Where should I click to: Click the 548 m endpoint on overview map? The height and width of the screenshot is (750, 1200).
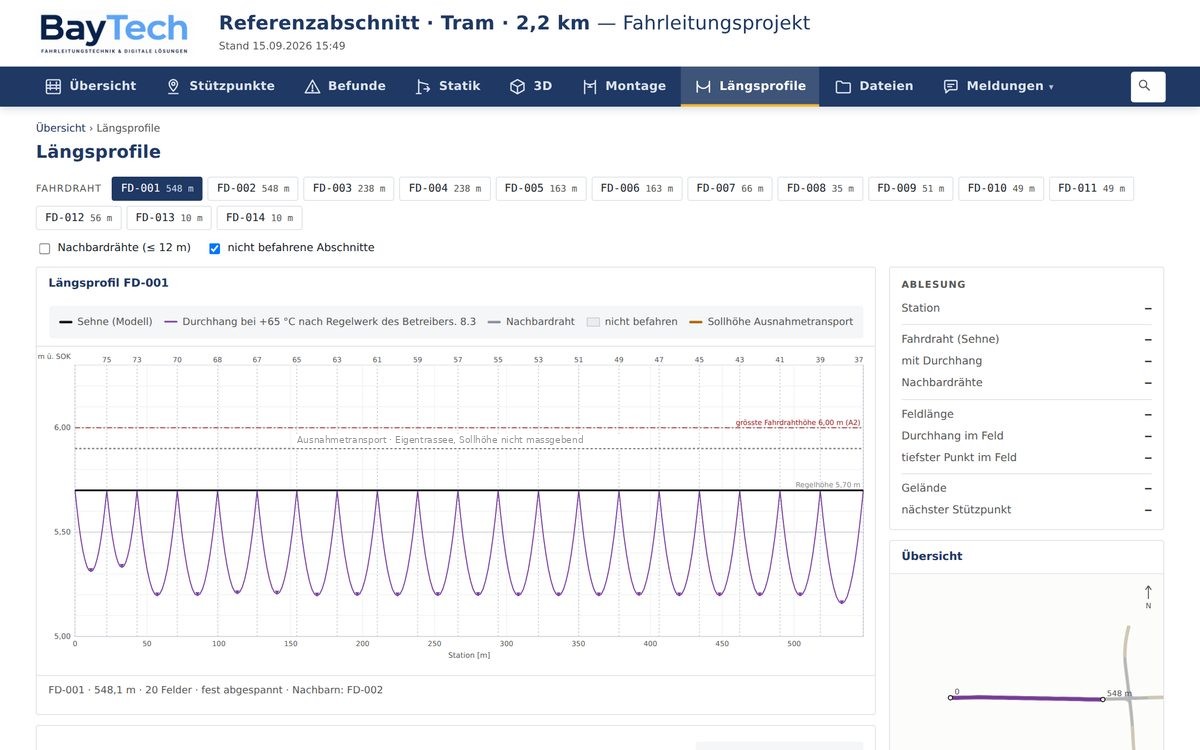click(1103, 699)
